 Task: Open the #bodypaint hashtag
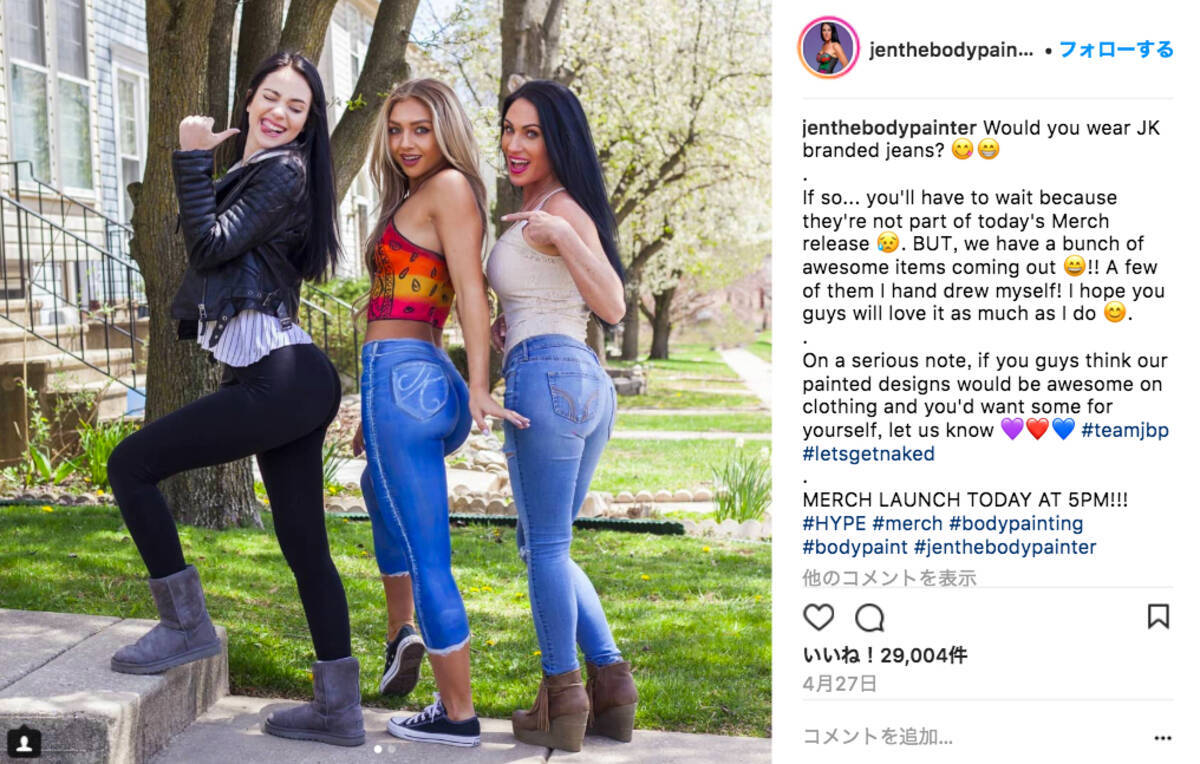[x=855, y=547]
